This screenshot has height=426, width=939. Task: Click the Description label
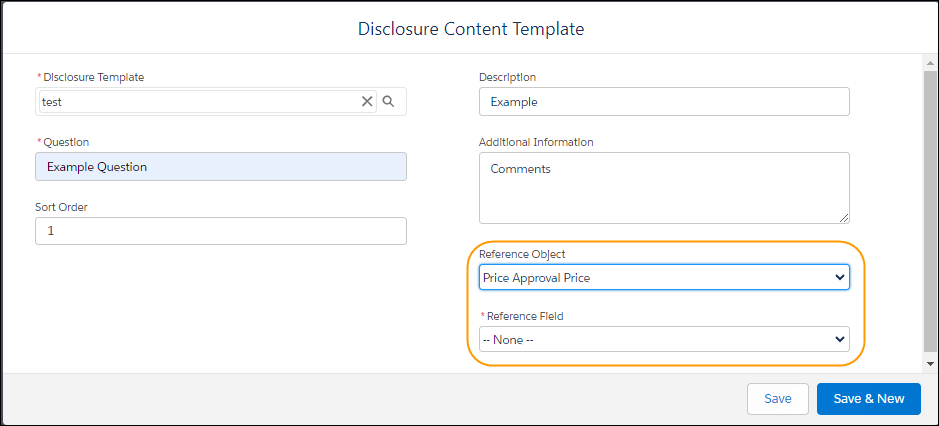pyautogui.click(x=507, y=77)
